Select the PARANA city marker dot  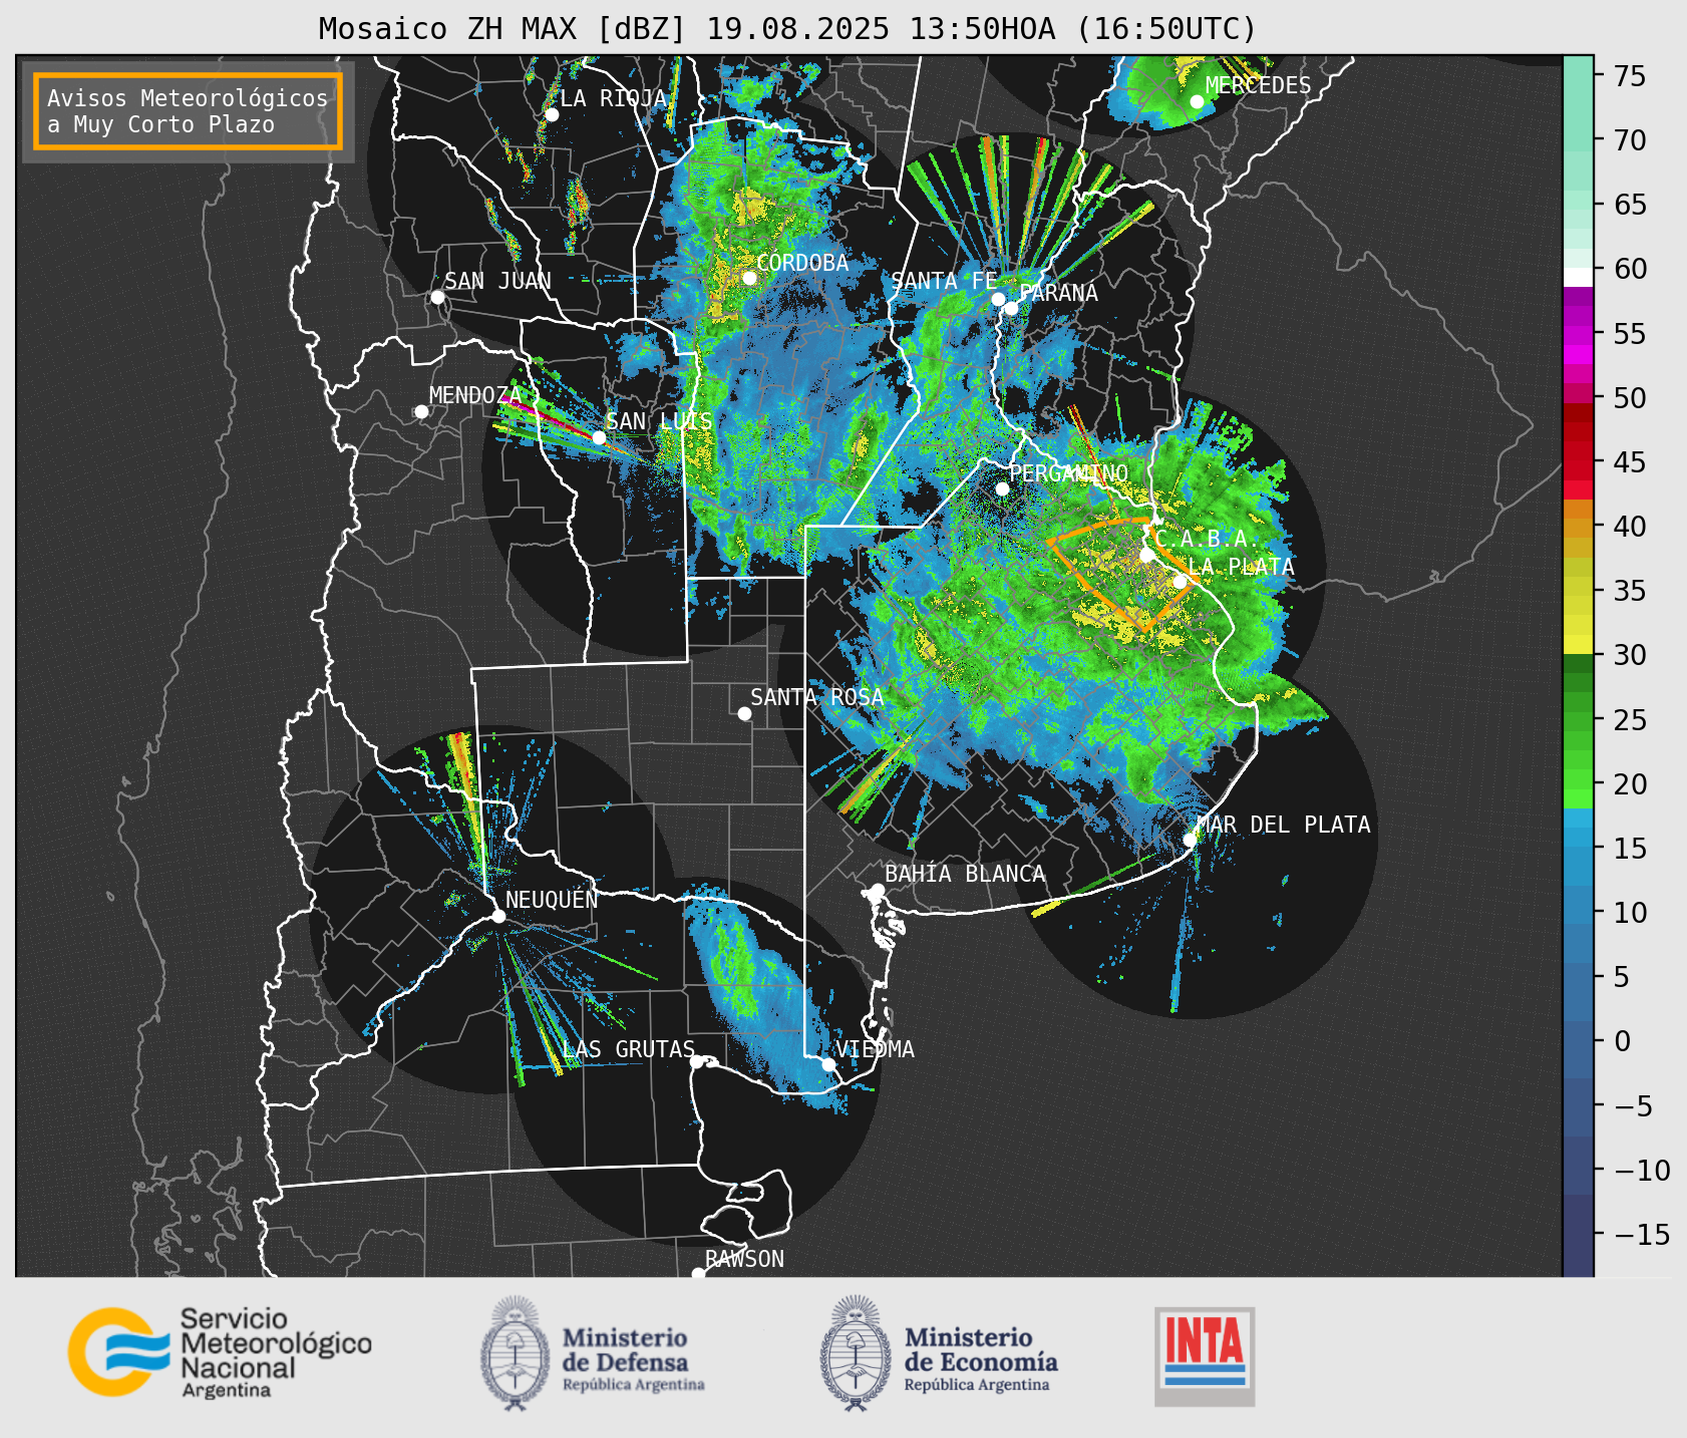pos(1011,308)
